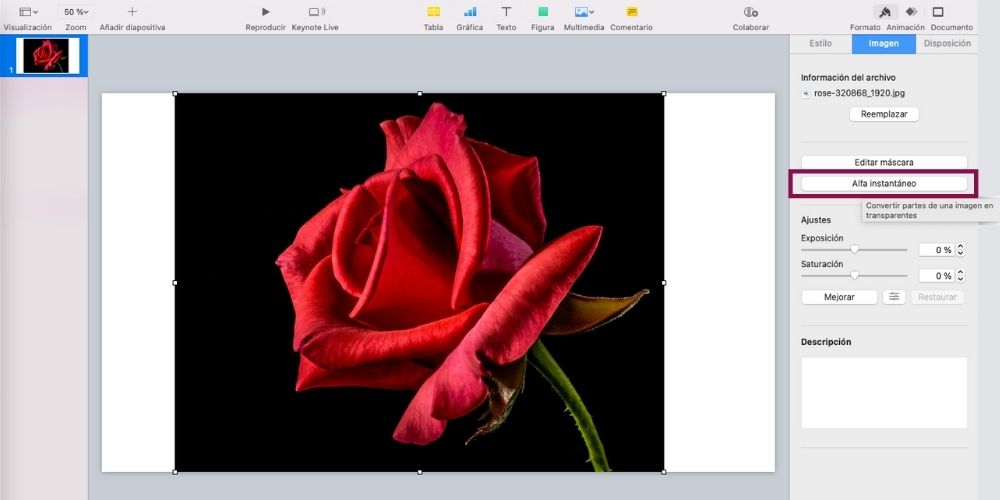This screenshot has width=1000, height=500.
Task: Open the Colaborar sharing options
Action: pyautogui.click(x=751, y=12)
